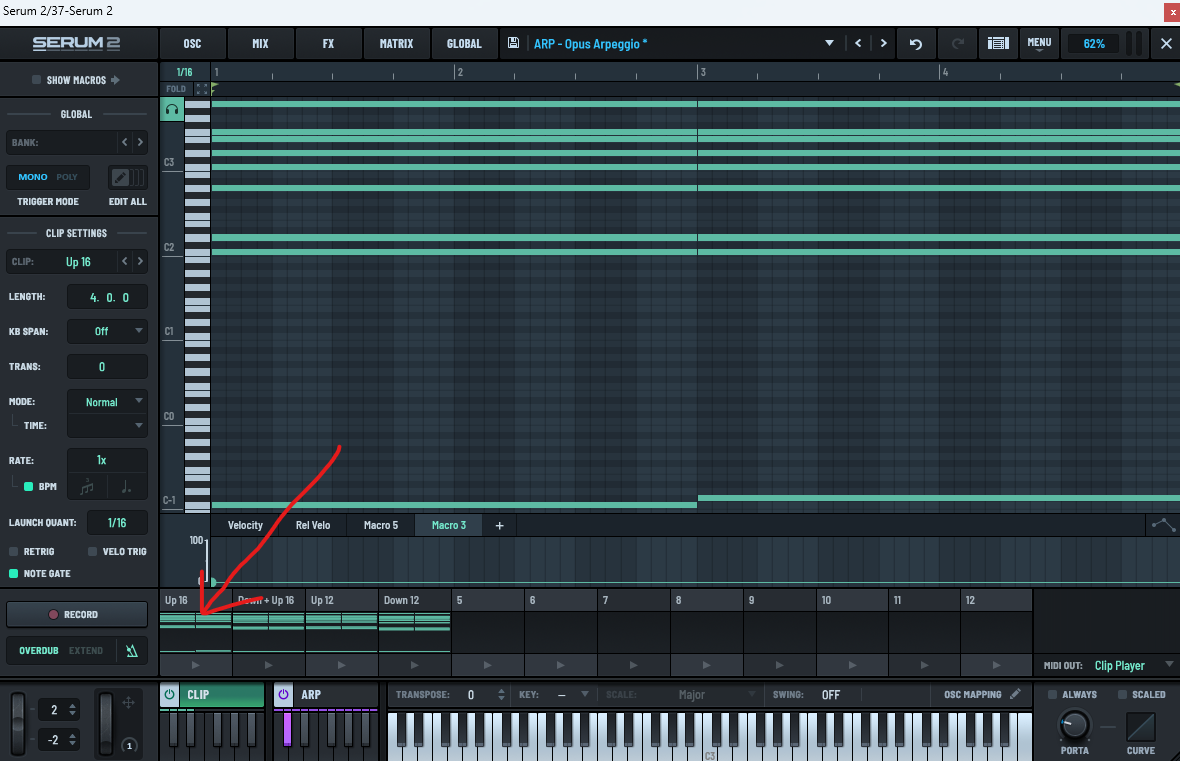Image resolution: width=1180 pixels, height=761 pixels.
Task: Open the MIDI Out Clip Player dropdown
Action: (1134, 665)
